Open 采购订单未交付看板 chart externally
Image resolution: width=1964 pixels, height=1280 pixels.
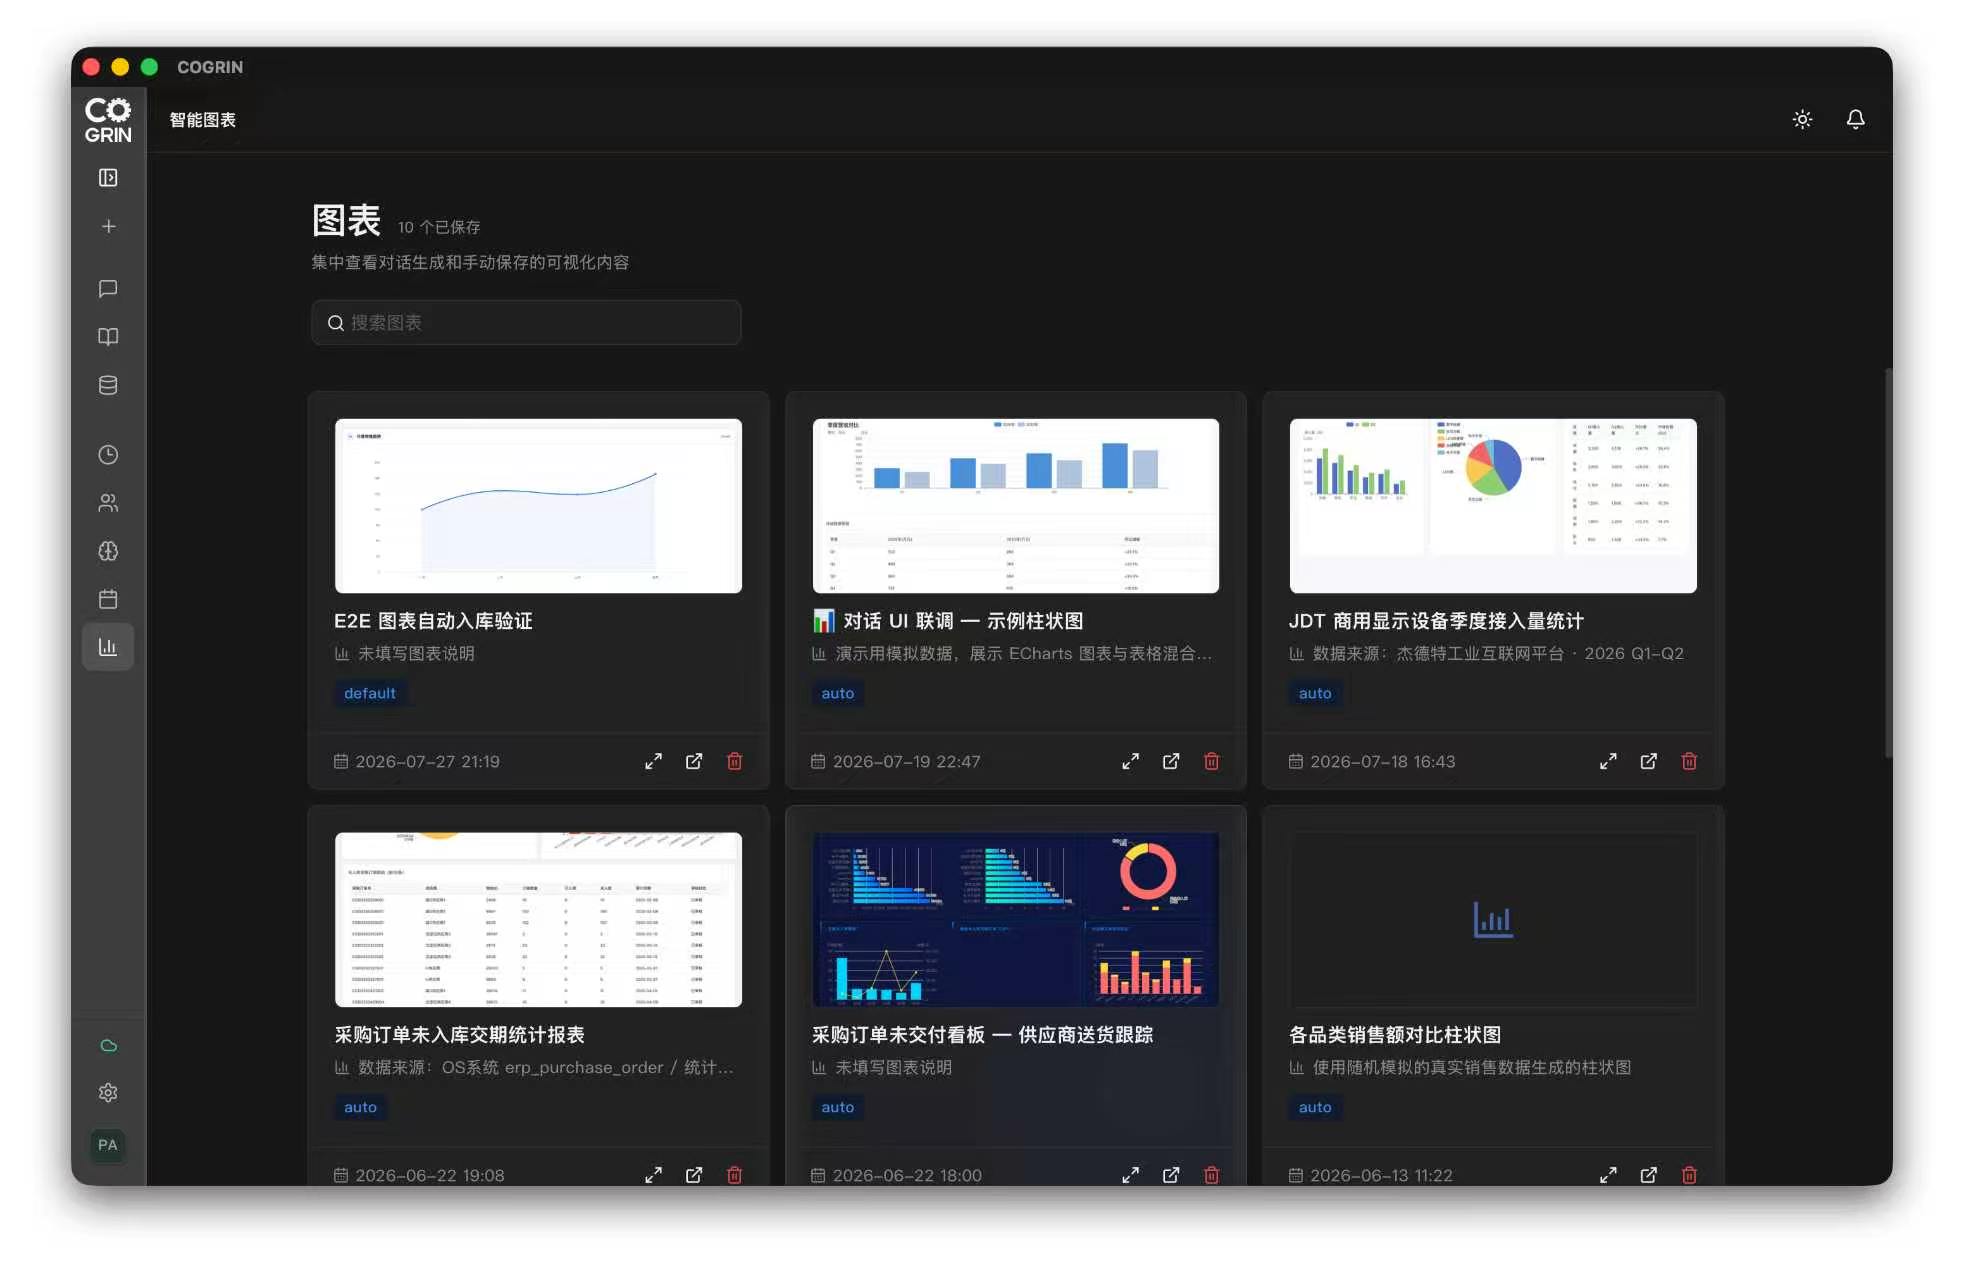pos(1171,1175)
